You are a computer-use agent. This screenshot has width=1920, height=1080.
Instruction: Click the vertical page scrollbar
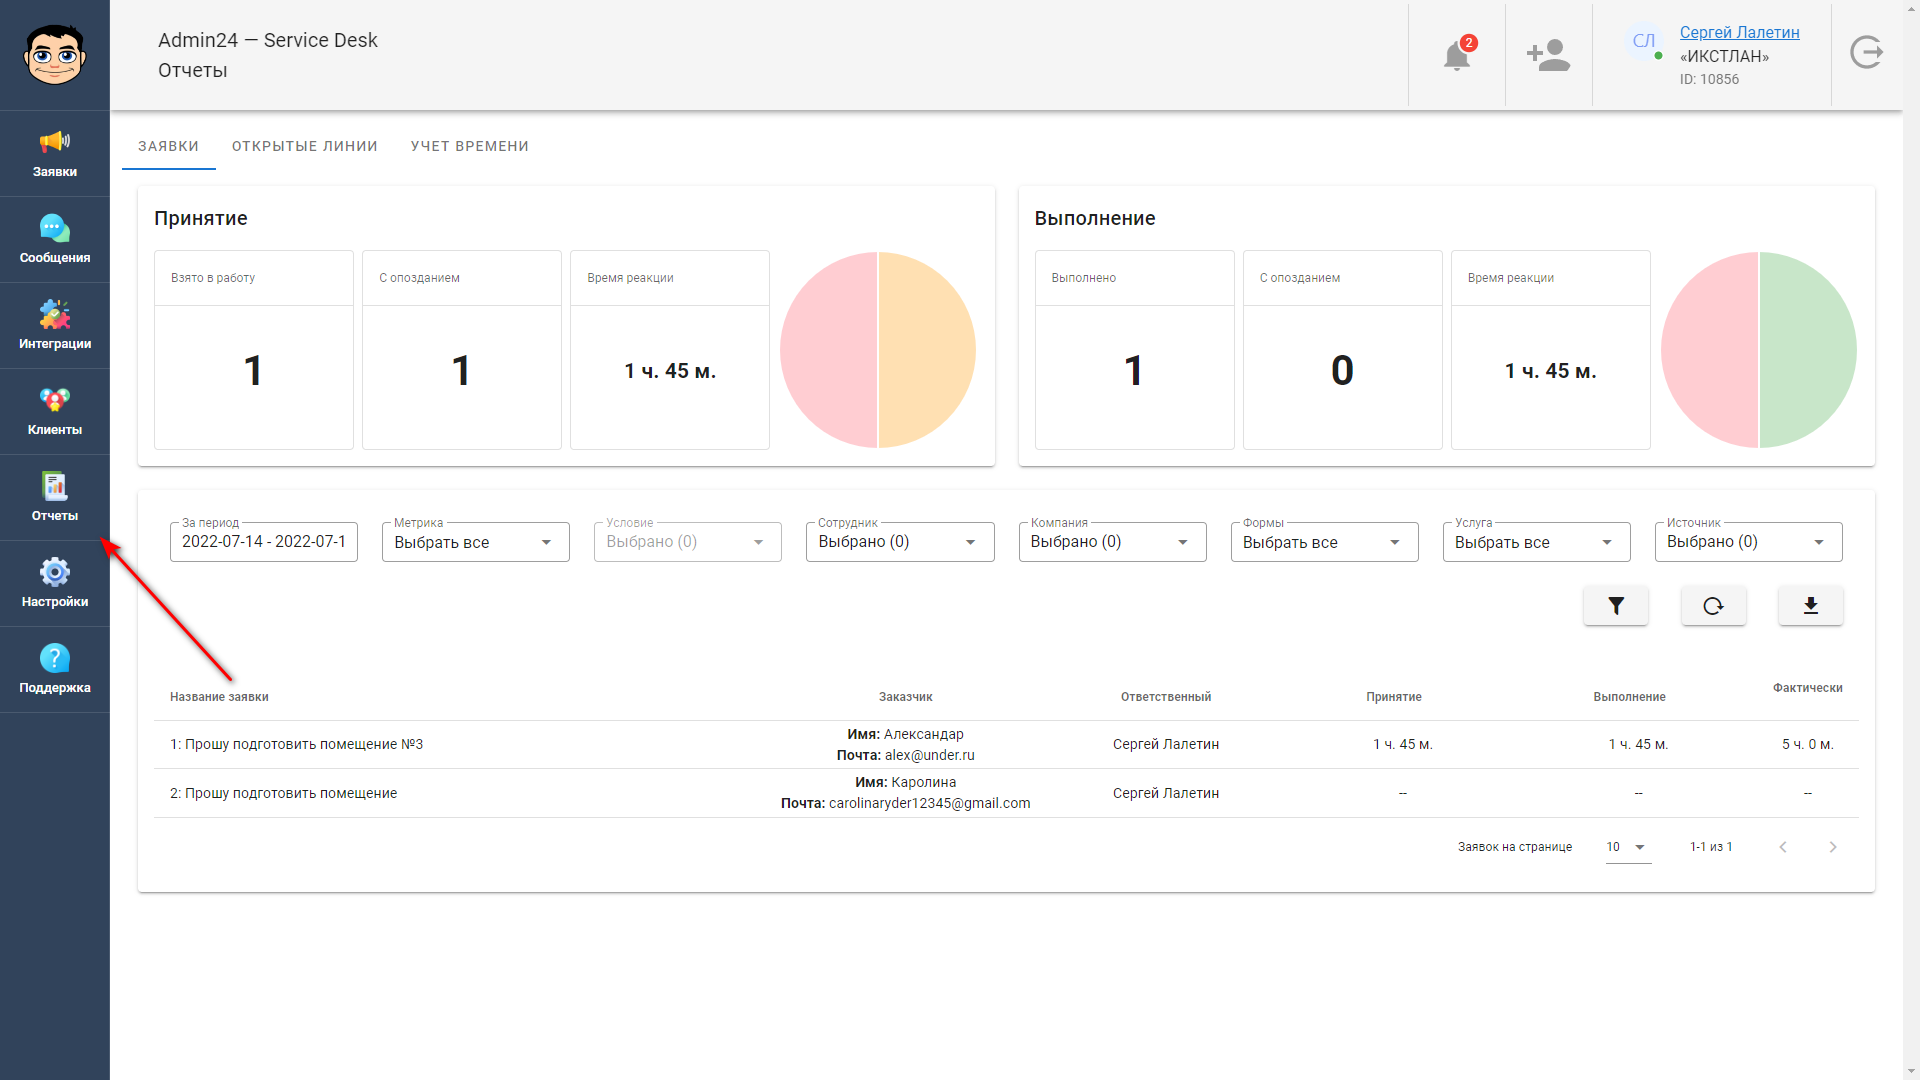1911,540
